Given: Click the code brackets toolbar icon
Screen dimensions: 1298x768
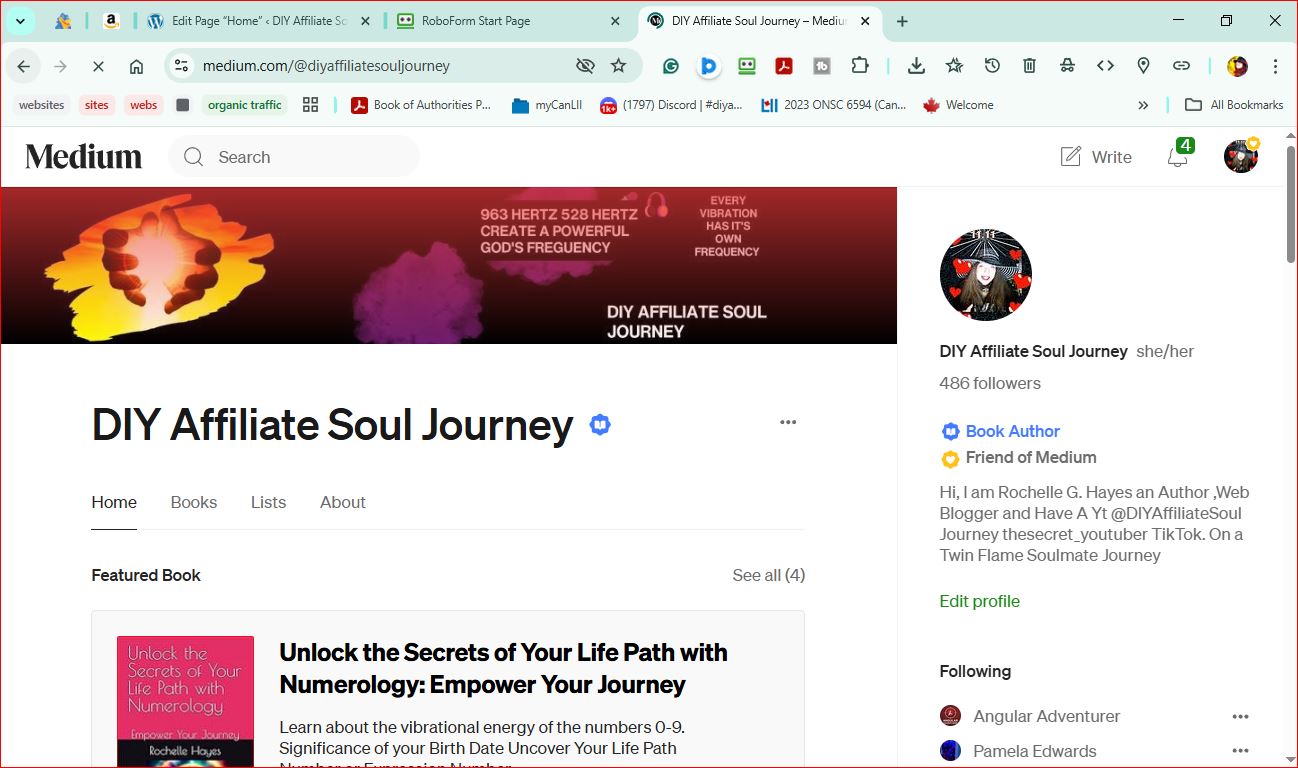Looking at the screenshot, I should pyautogui.click(x=1105, y=66).
